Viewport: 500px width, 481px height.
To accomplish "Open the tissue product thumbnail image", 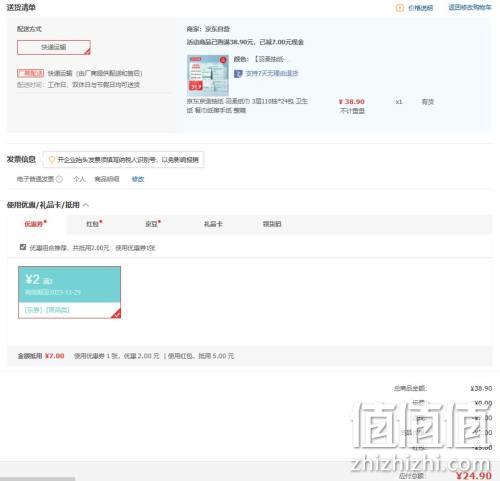I will click(x=208, y=75).
